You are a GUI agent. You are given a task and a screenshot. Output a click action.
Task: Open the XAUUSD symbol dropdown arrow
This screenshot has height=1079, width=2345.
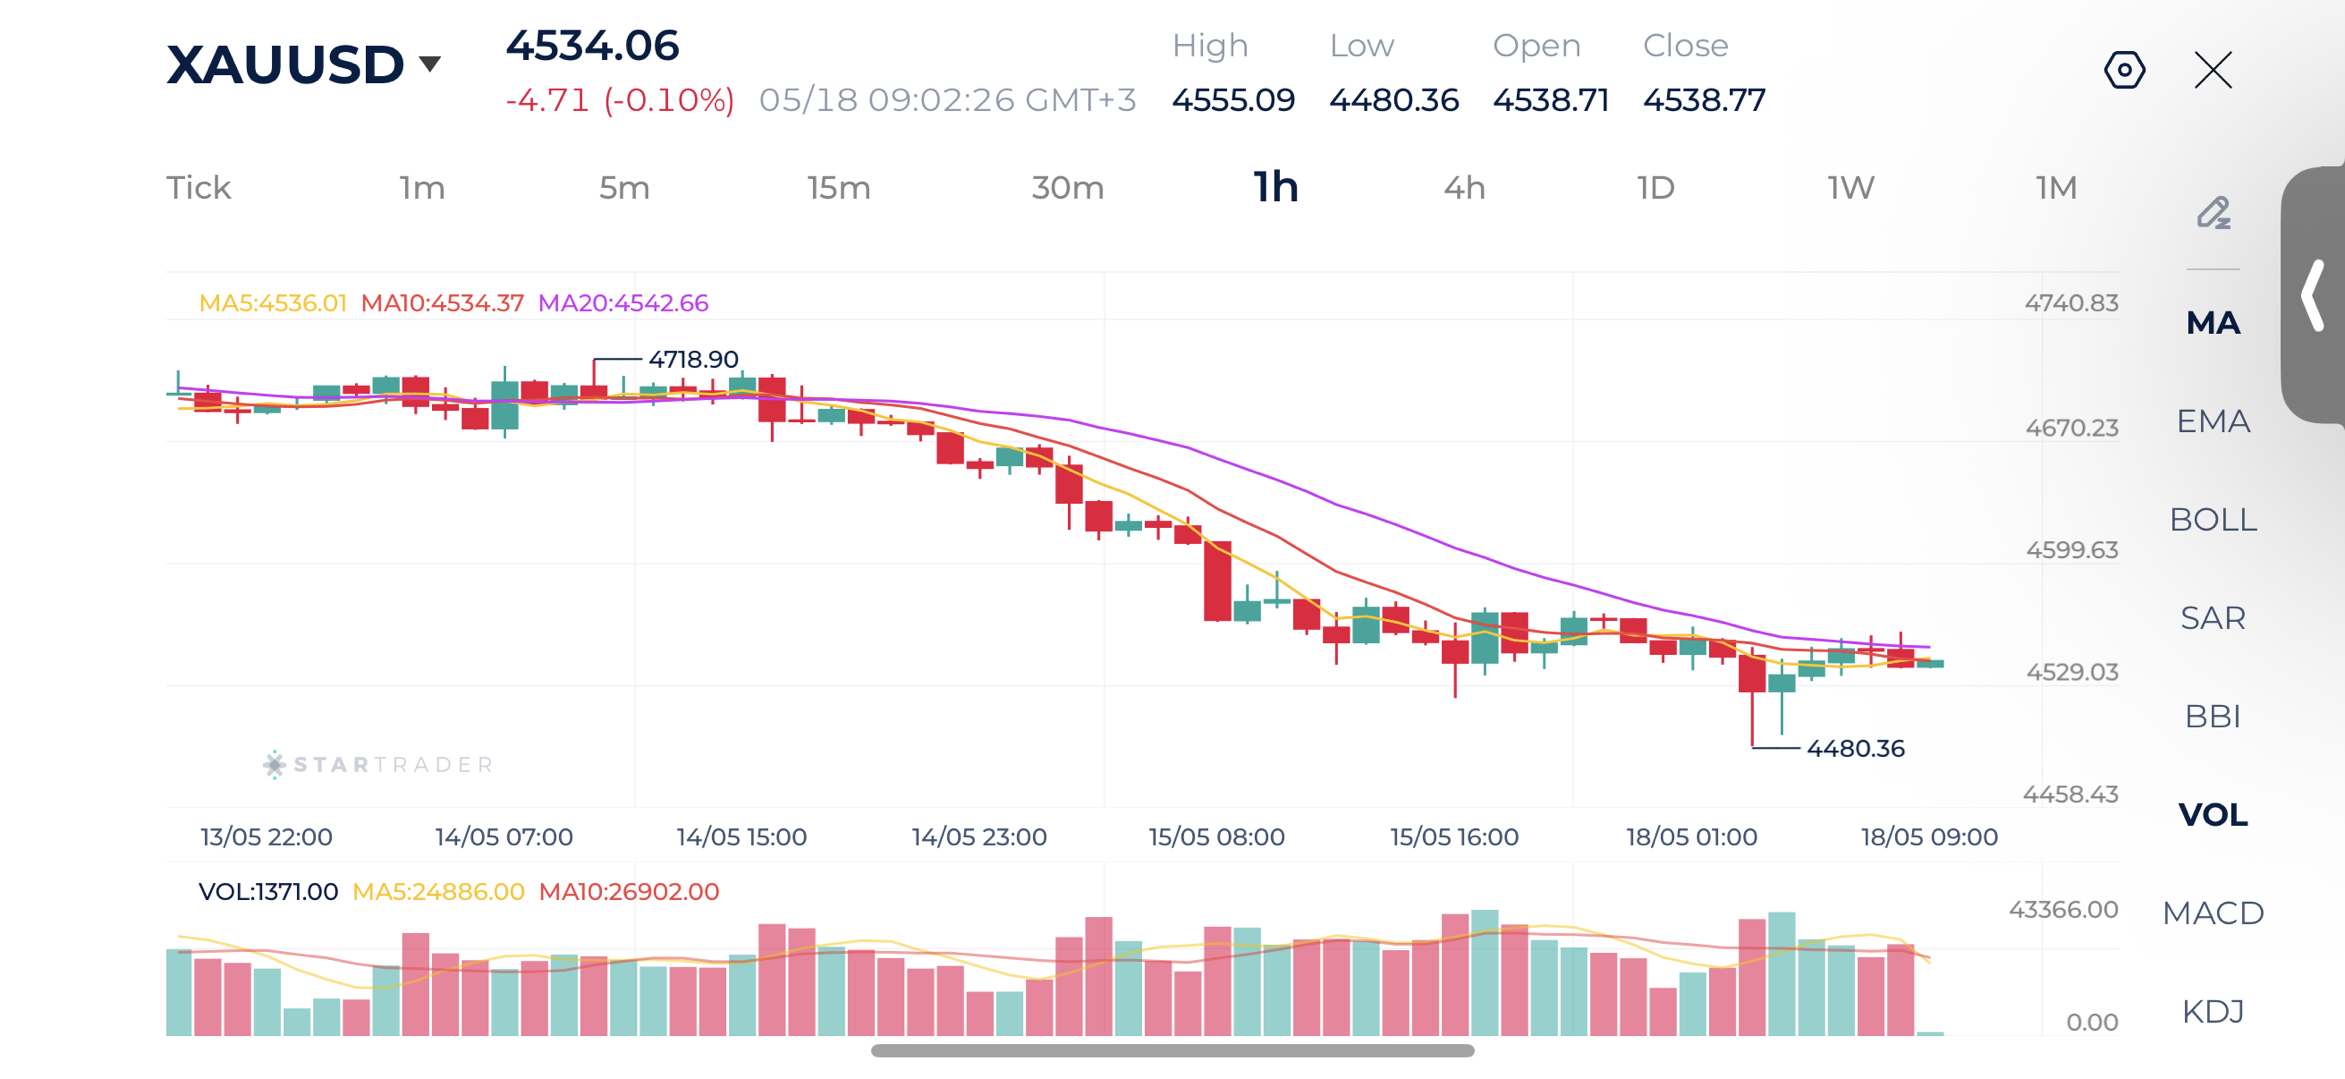click(430, 64)
